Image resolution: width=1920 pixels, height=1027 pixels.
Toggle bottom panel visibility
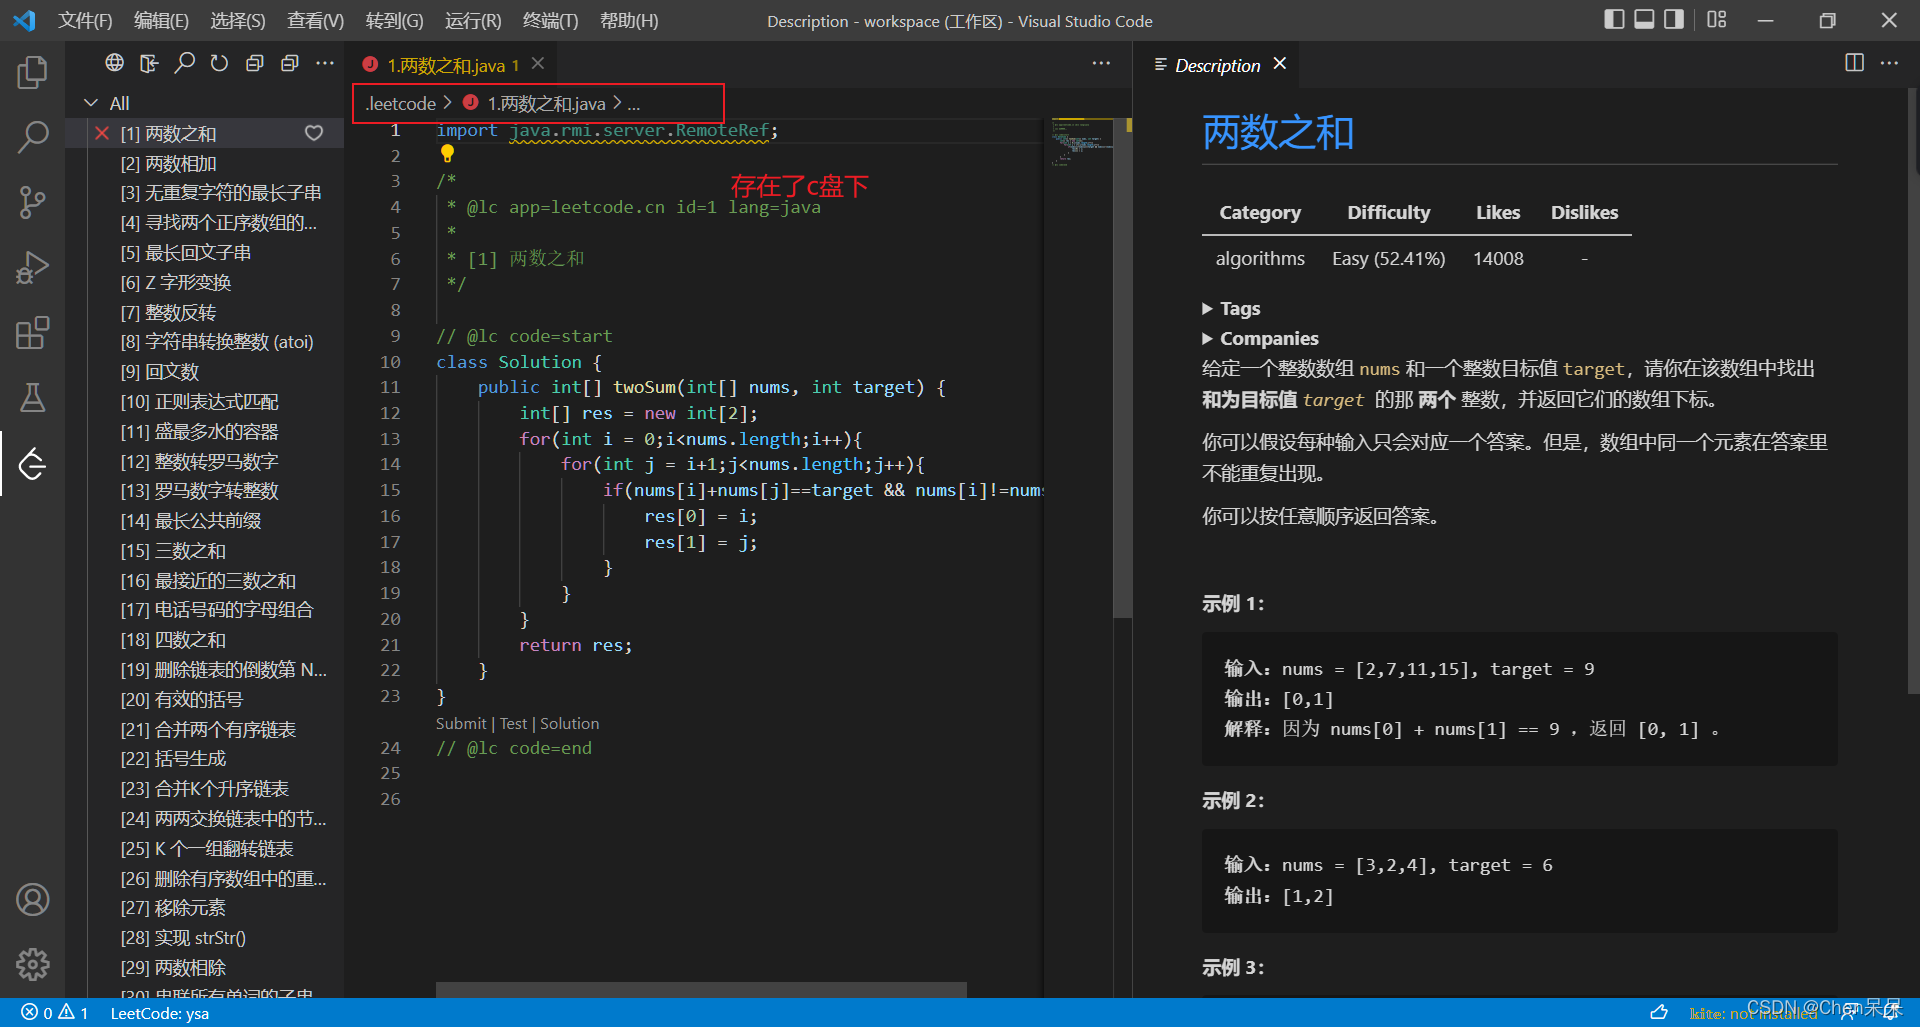tap(1644, 19)
